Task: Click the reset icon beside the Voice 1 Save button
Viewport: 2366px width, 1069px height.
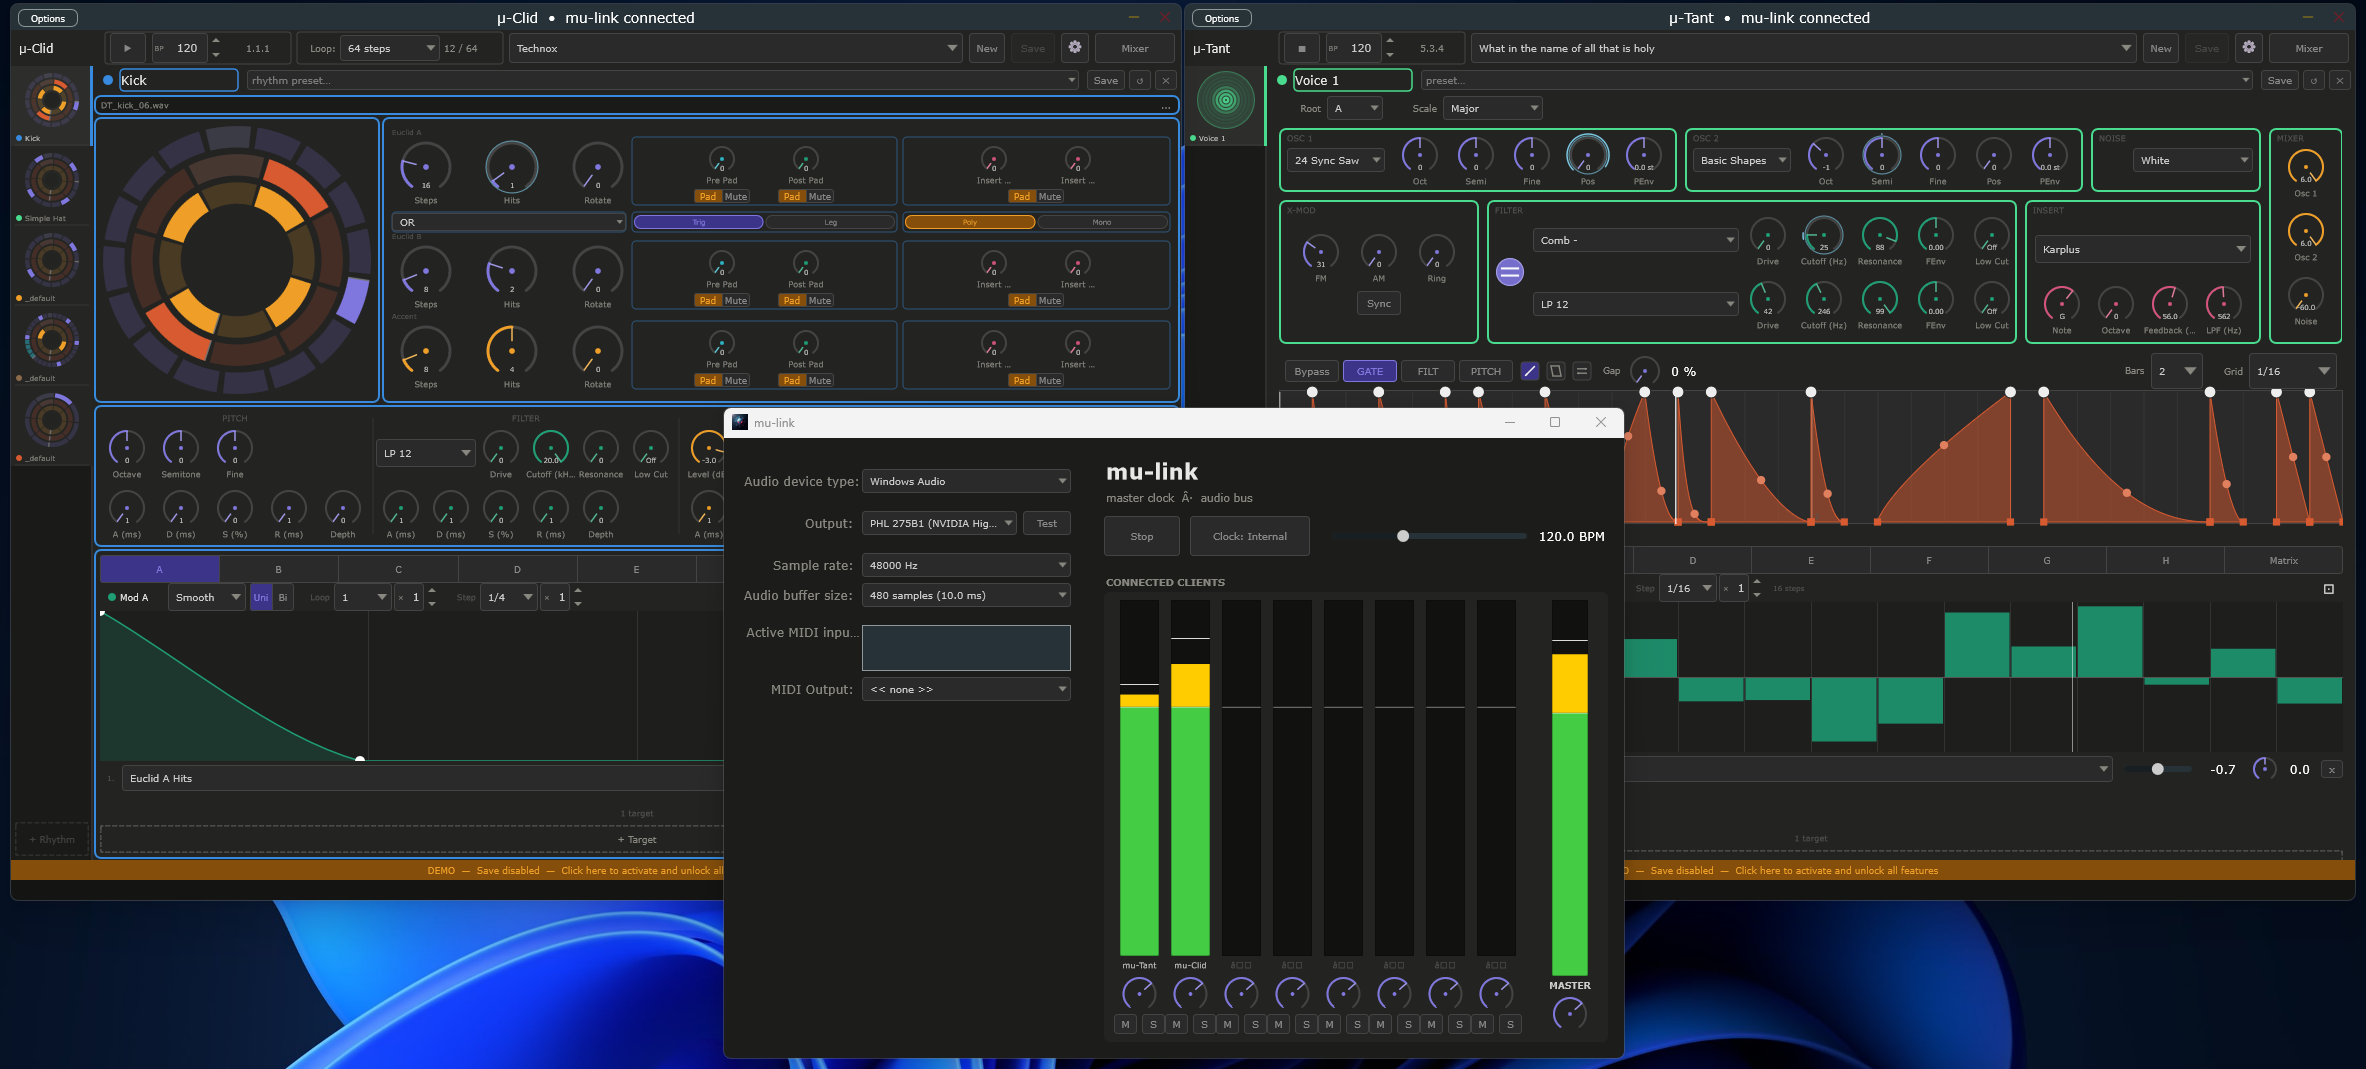Action: click(x=2313, y=80)
